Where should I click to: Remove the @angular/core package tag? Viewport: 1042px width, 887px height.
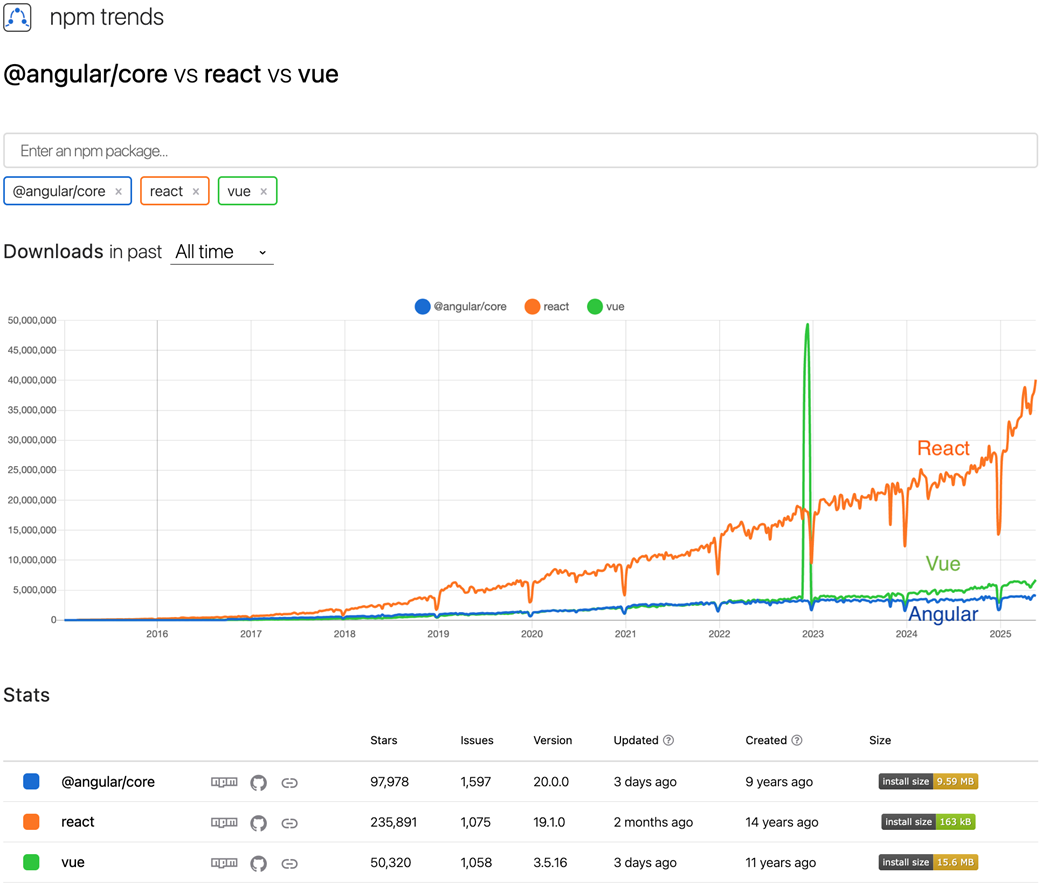[118, 192]
